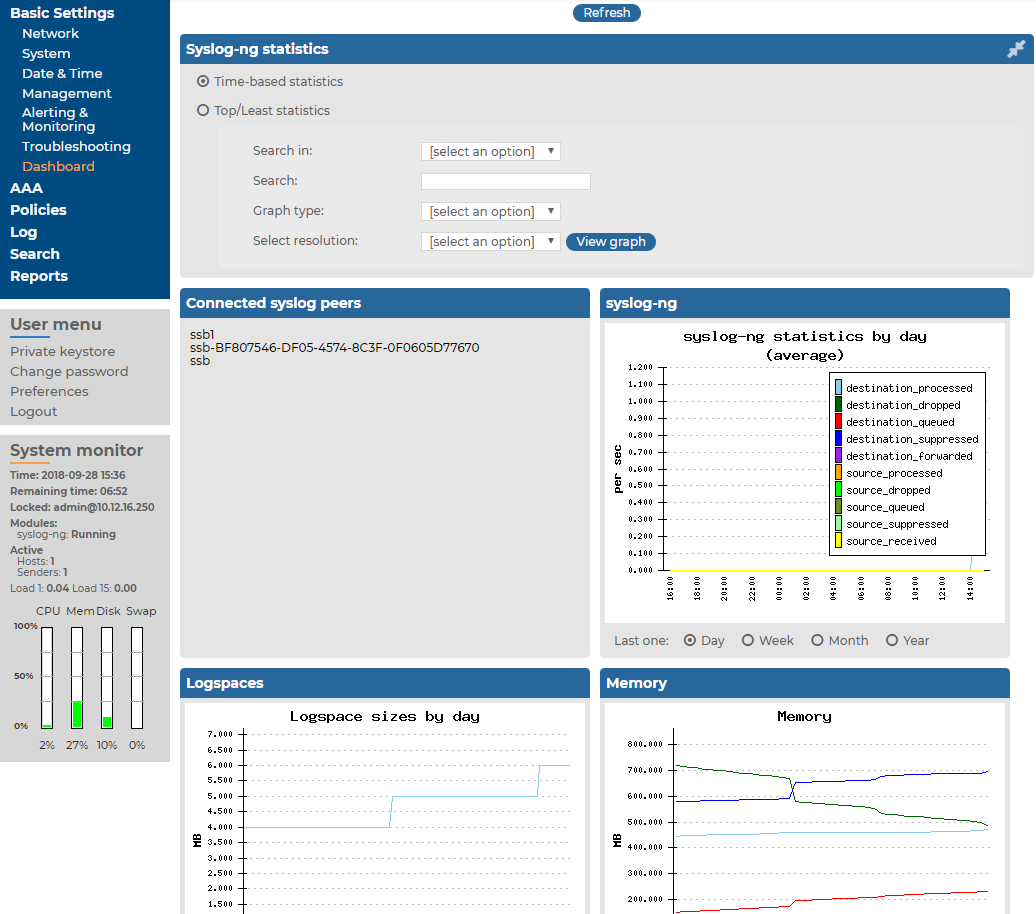Select Time-based statistics radio button
The image size is (1036, 914).
[204, 81]
